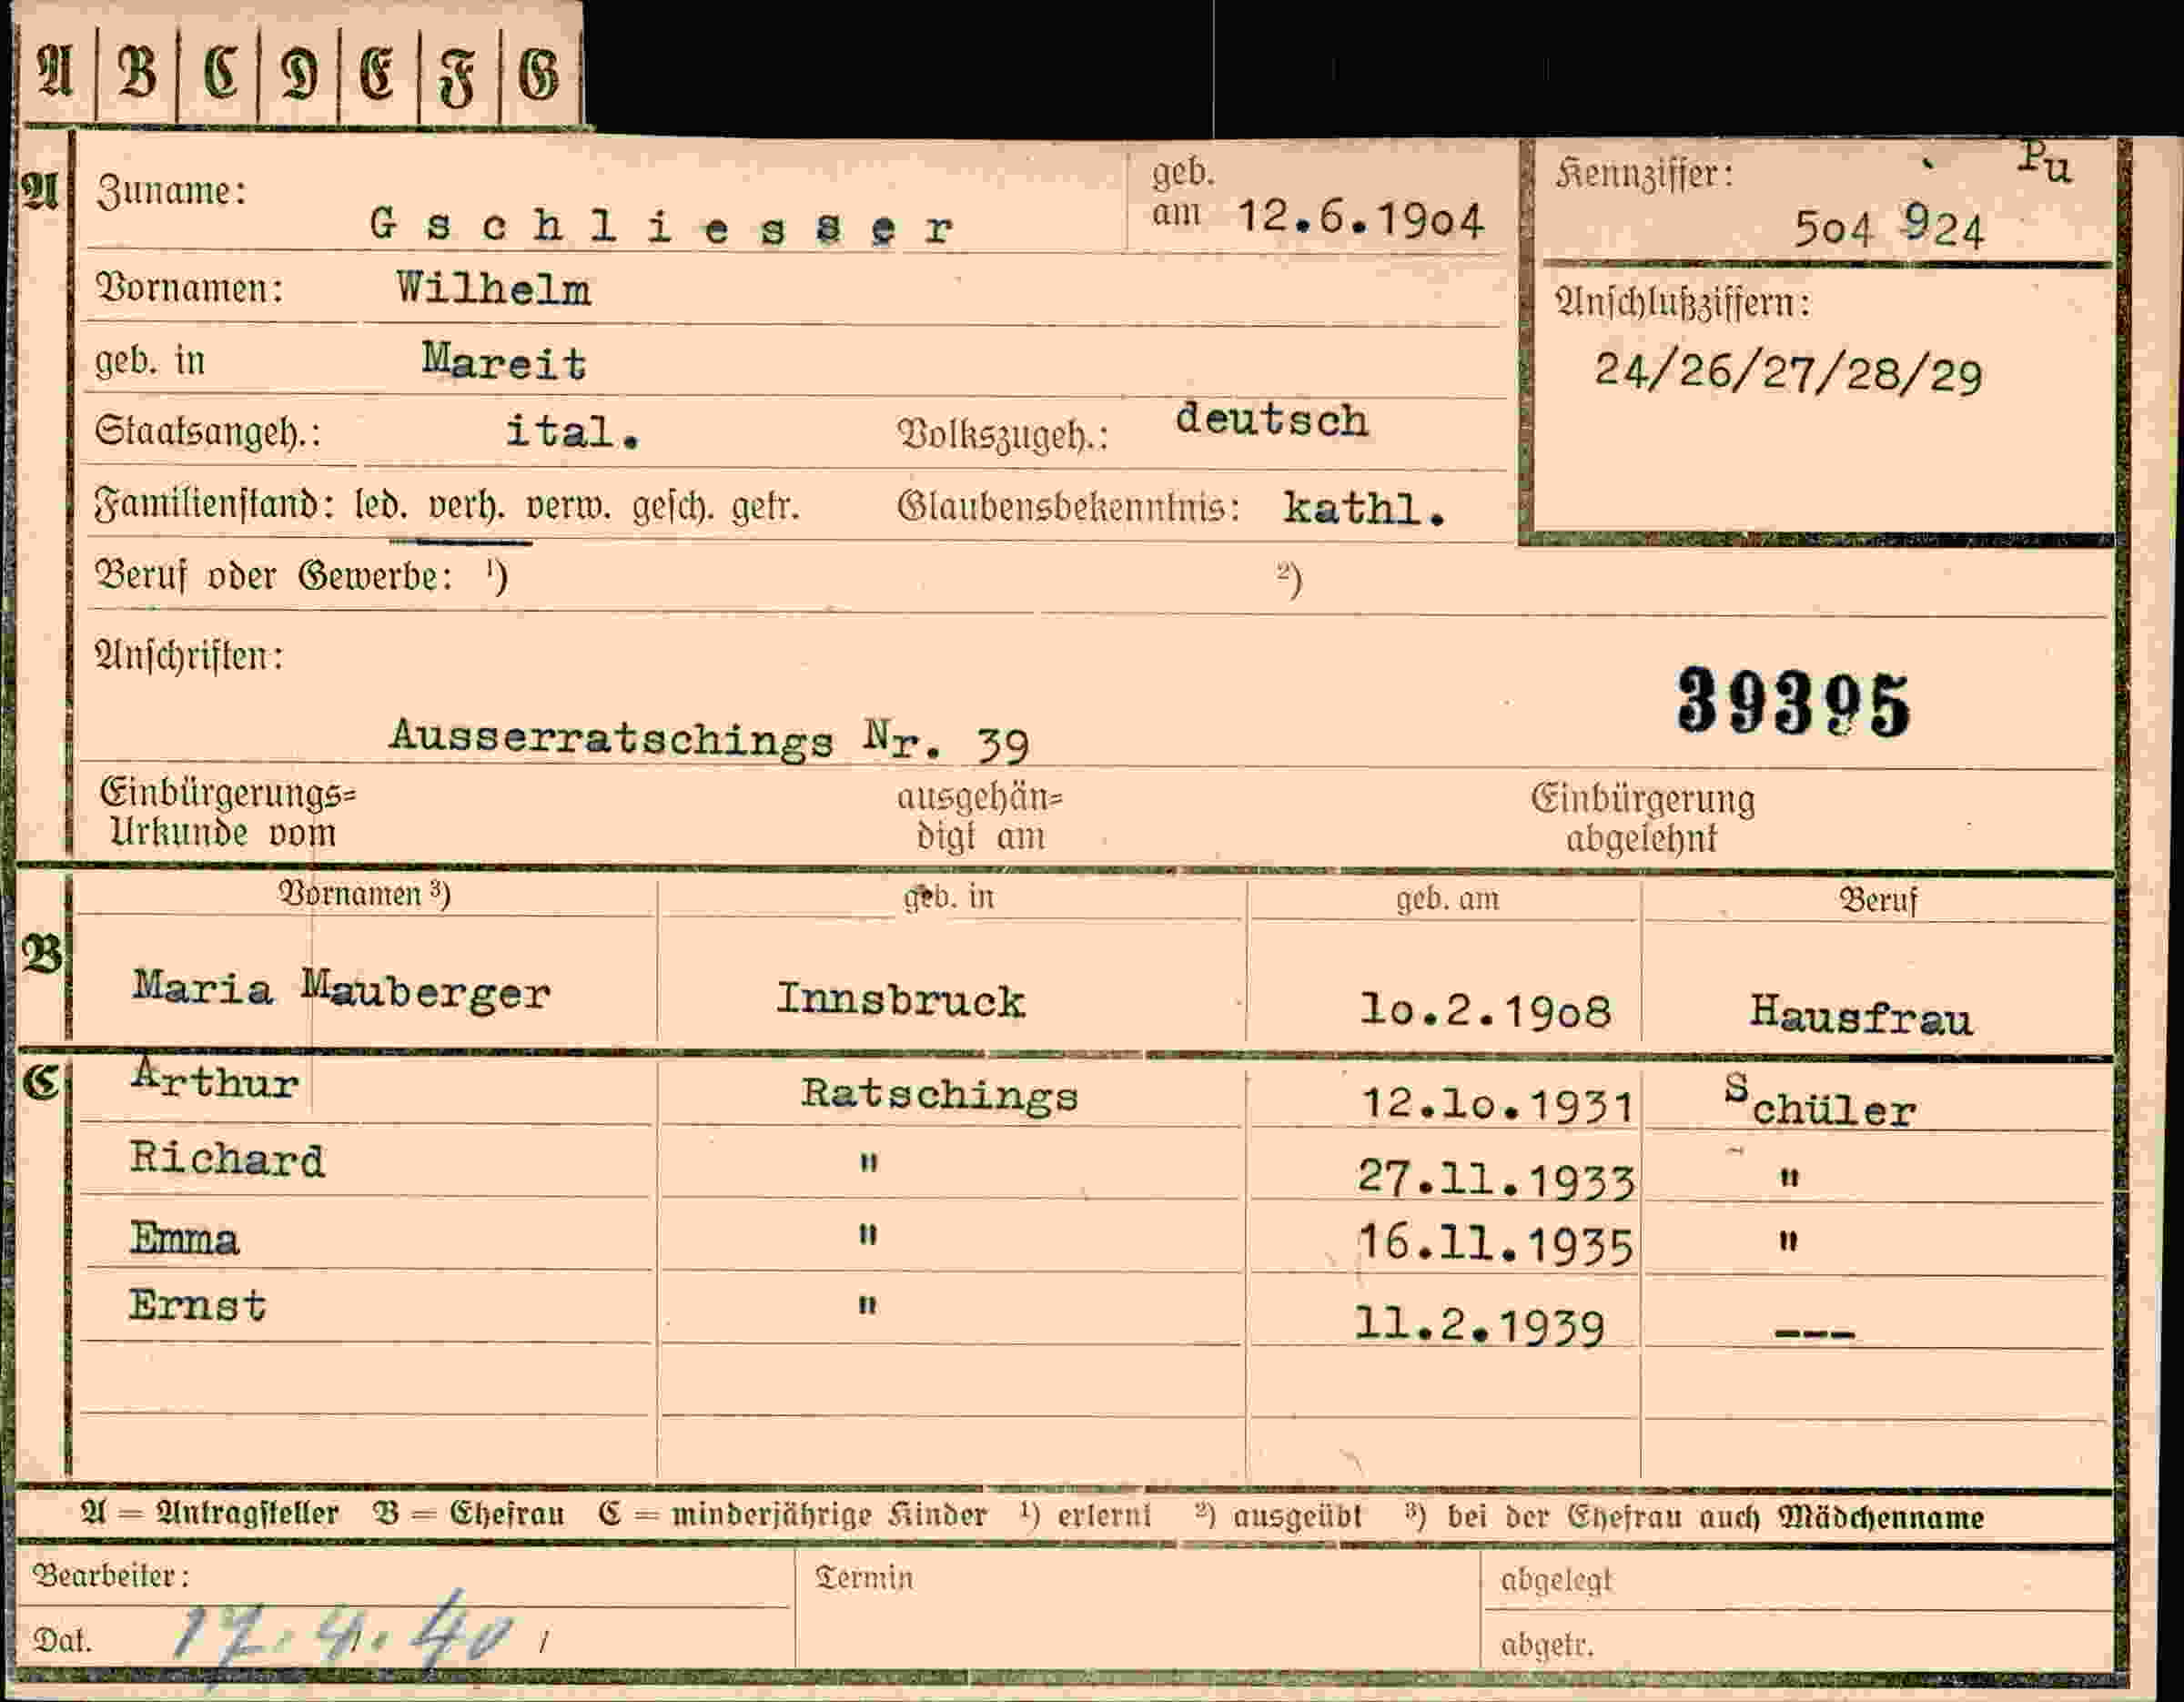
Task: Click the ausgehändigt am label
Action: click(x=979, y=817)
